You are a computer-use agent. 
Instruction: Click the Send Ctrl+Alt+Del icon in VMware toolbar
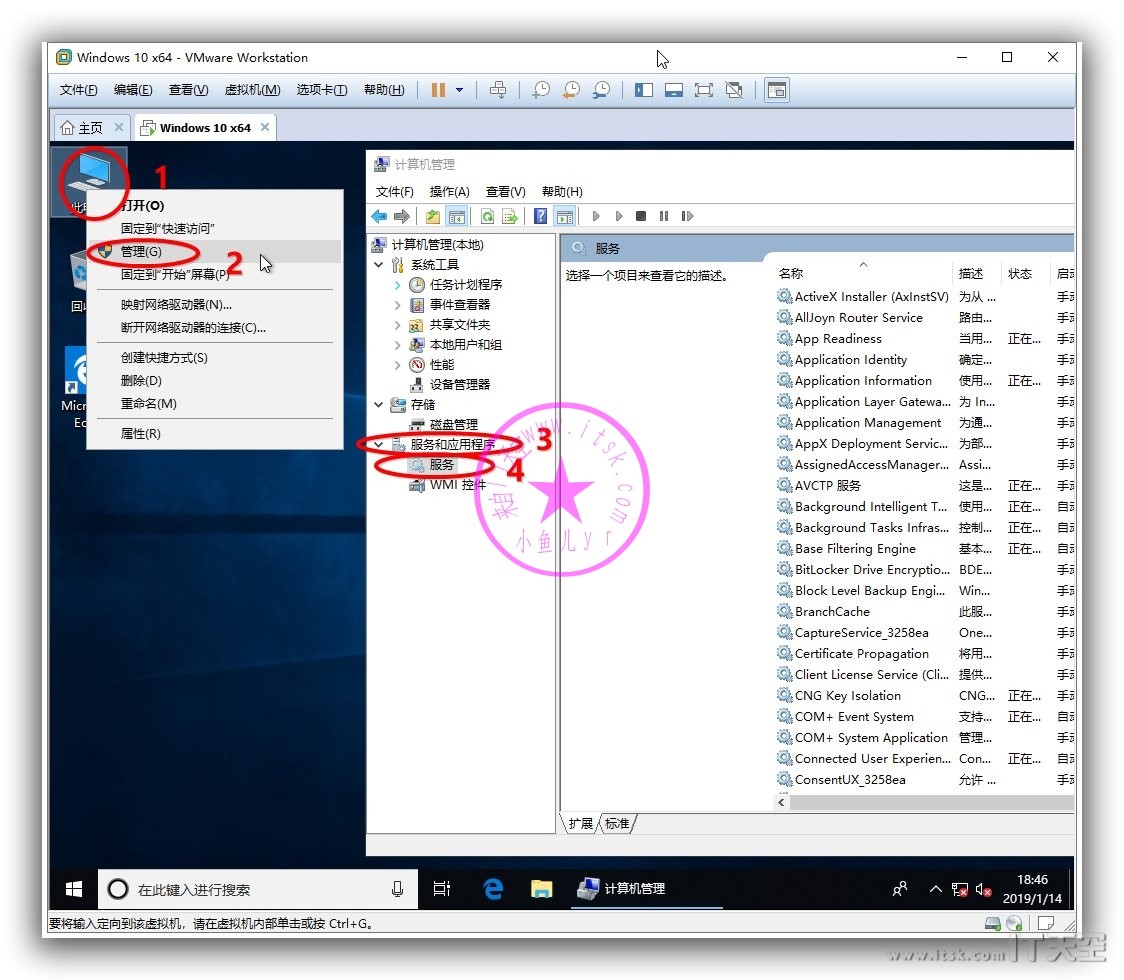(497, 90)
